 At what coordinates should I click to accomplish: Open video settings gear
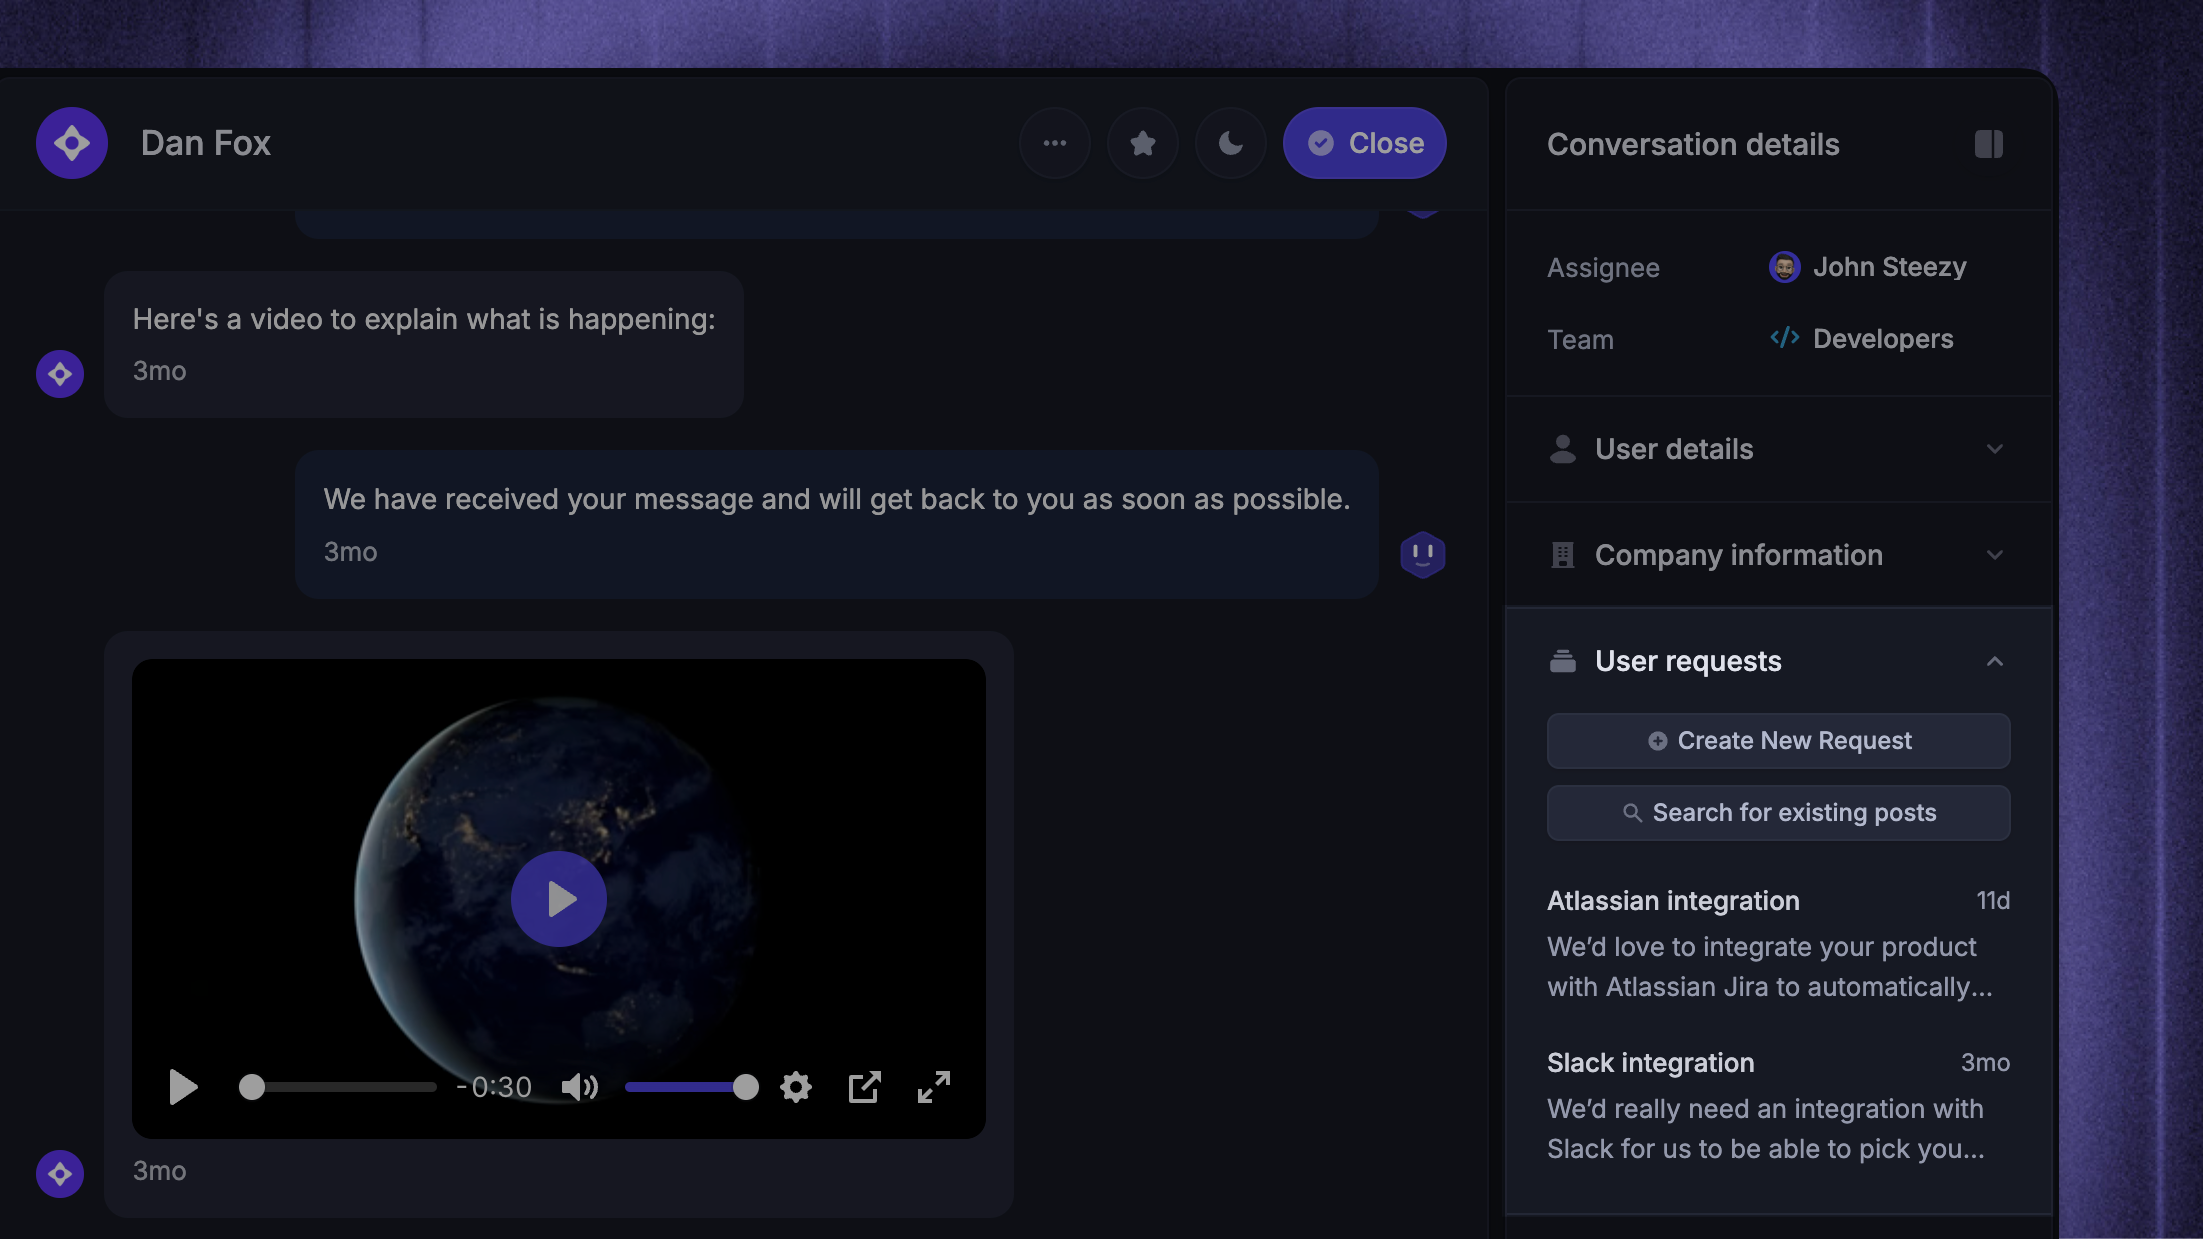pyautogui.click(x=795, y=1087)
